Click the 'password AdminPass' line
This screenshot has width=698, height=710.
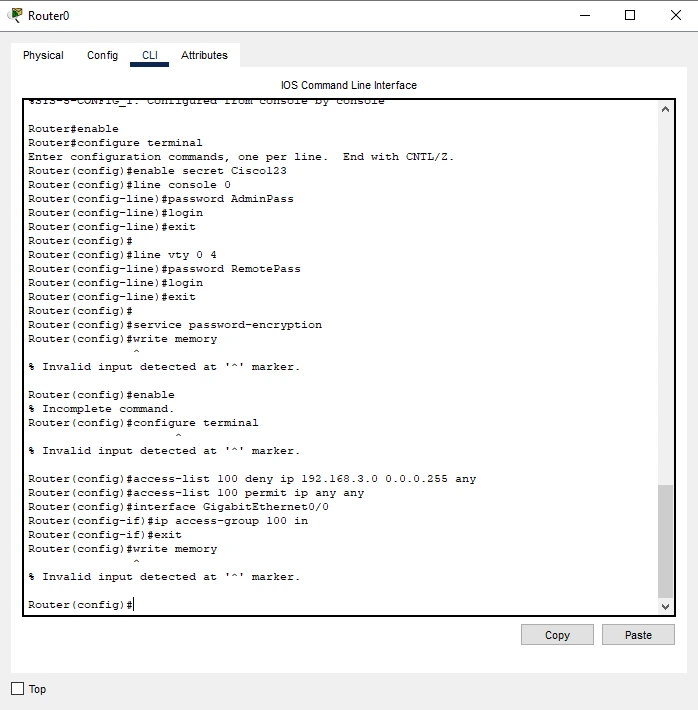161,199
